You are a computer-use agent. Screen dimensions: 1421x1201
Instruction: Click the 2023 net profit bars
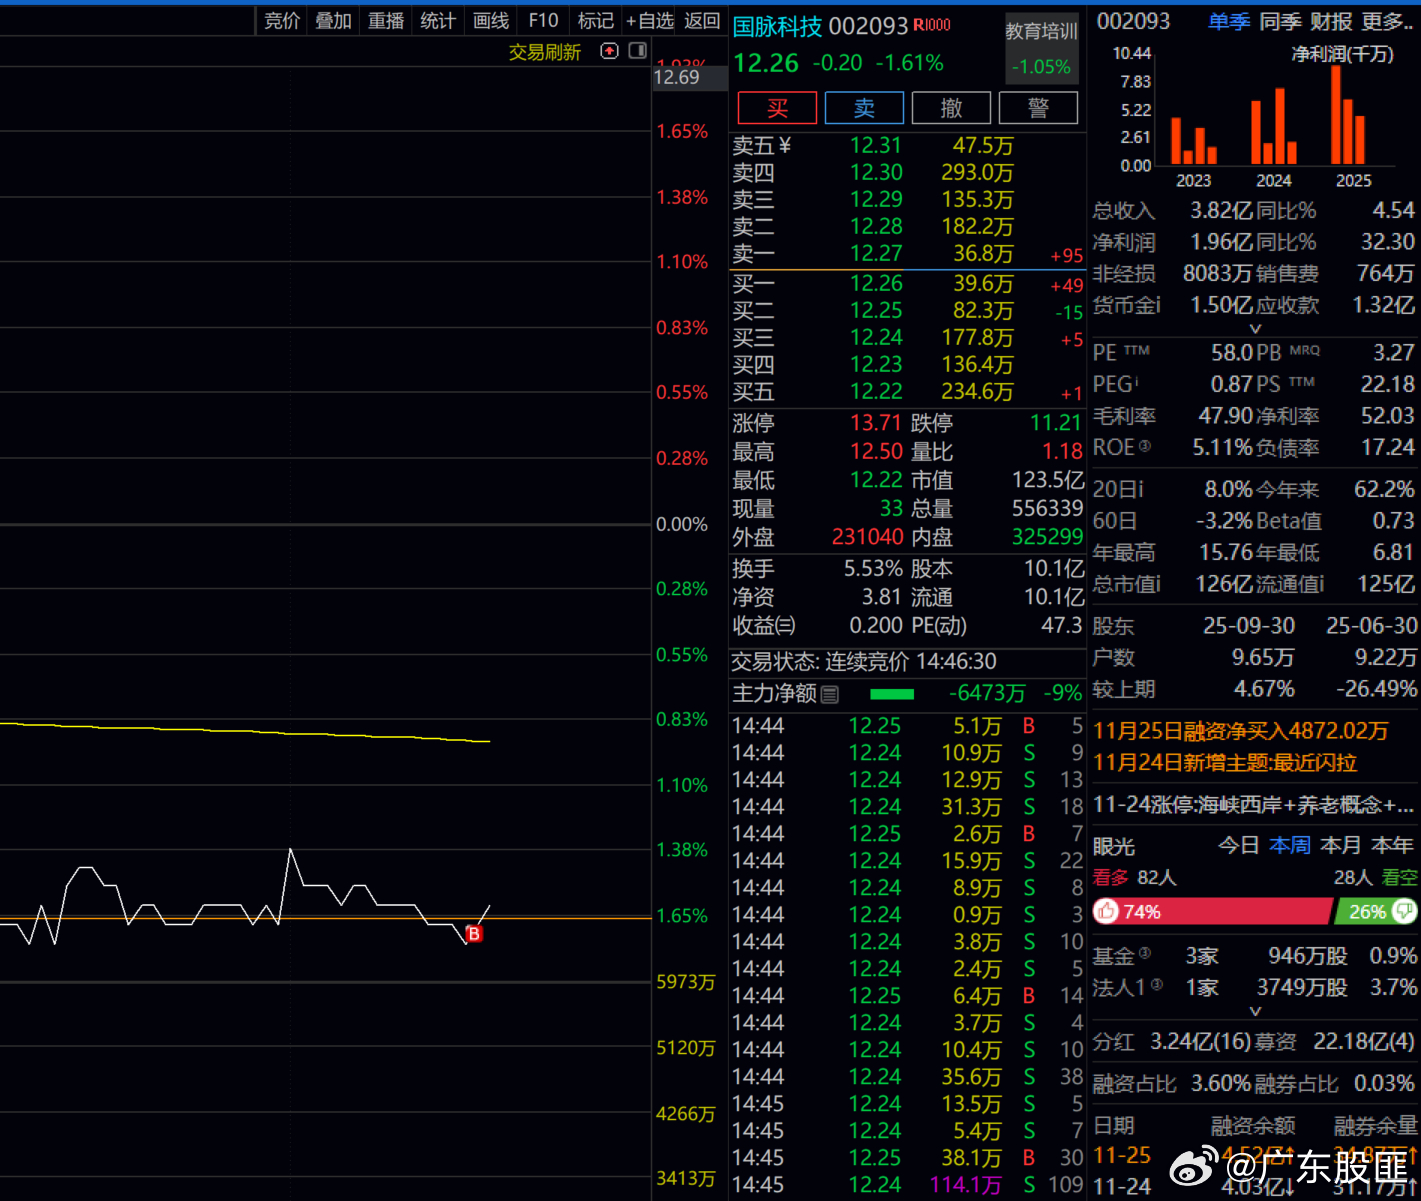coord(1194,141)
